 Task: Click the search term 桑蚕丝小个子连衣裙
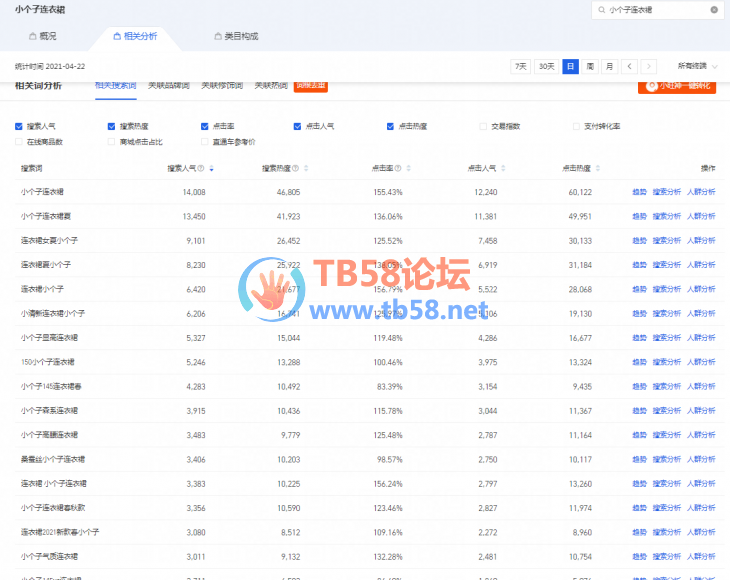53,459
